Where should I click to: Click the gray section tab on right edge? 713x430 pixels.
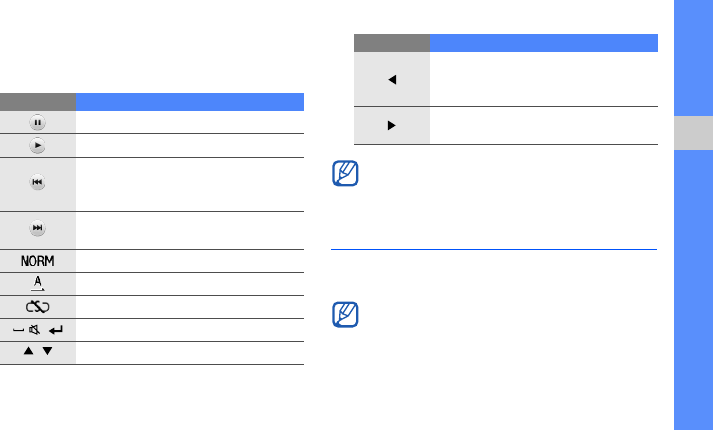(x=692, y=132)
